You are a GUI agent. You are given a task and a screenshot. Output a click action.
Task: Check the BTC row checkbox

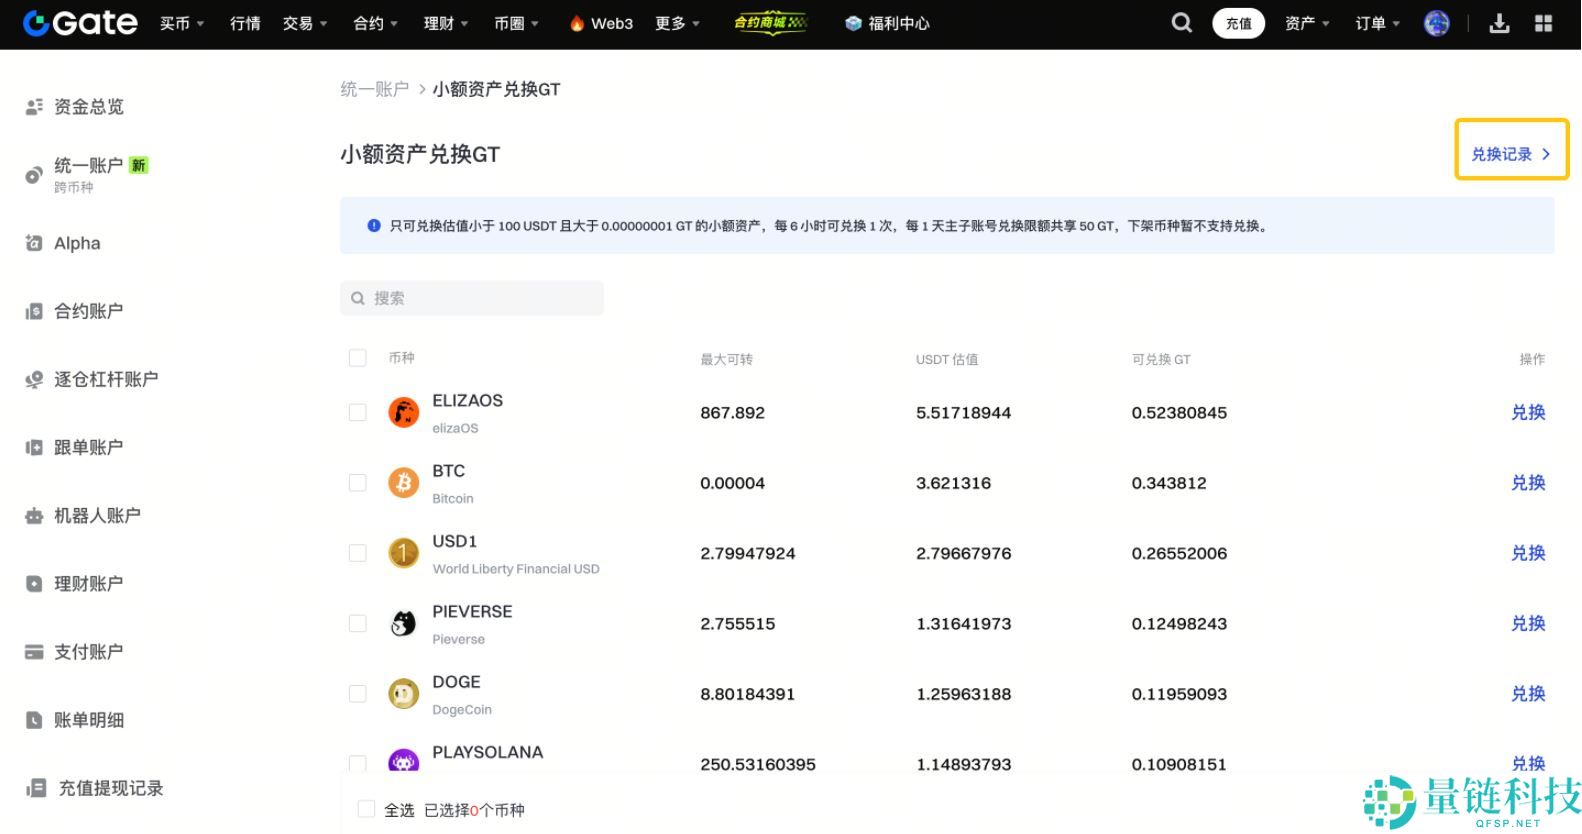click(x=357, y=483)
